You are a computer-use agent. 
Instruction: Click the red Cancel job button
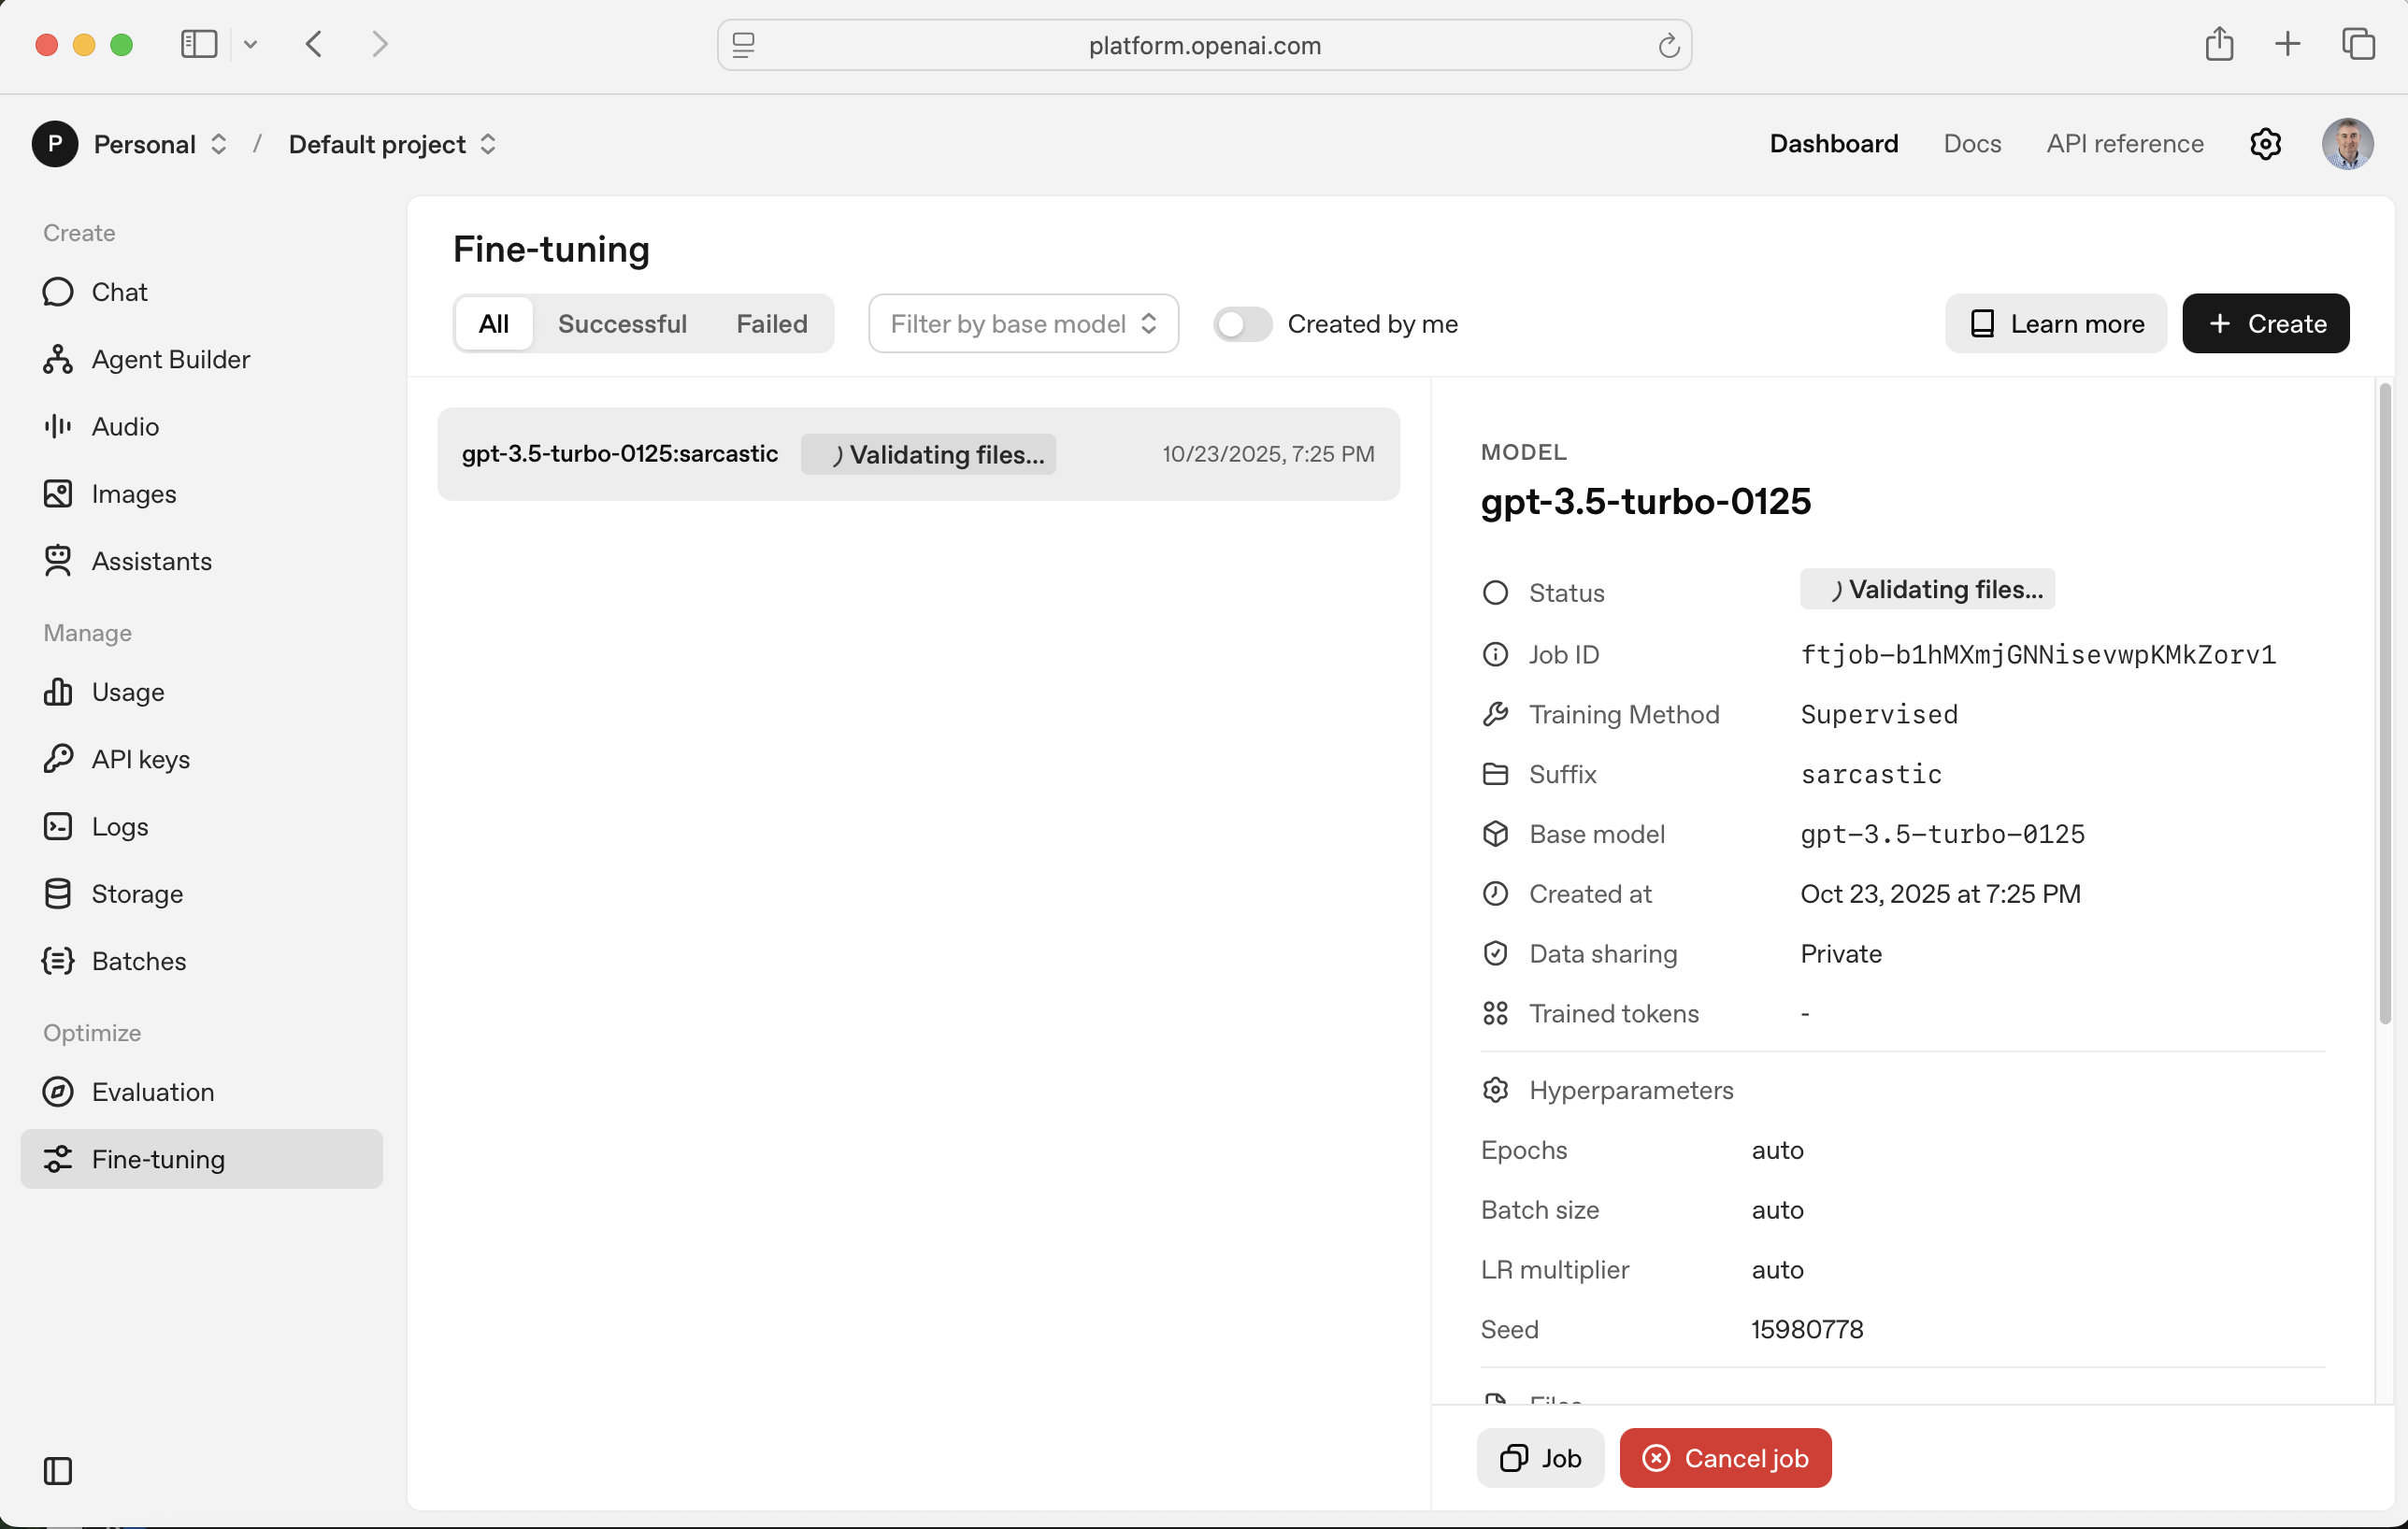[x=1725, y=1457]
